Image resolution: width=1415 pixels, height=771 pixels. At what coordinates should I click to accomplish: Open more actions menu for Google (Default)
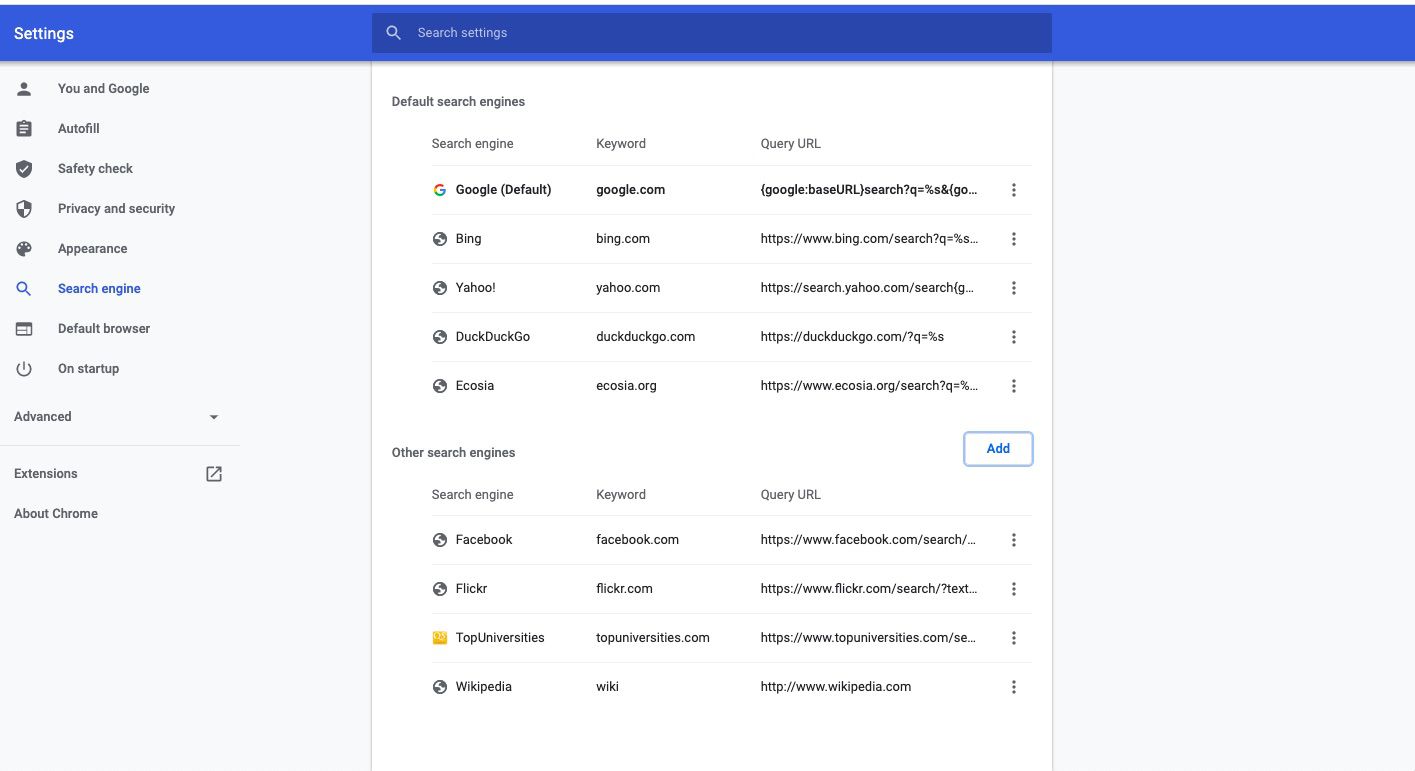1014,190
